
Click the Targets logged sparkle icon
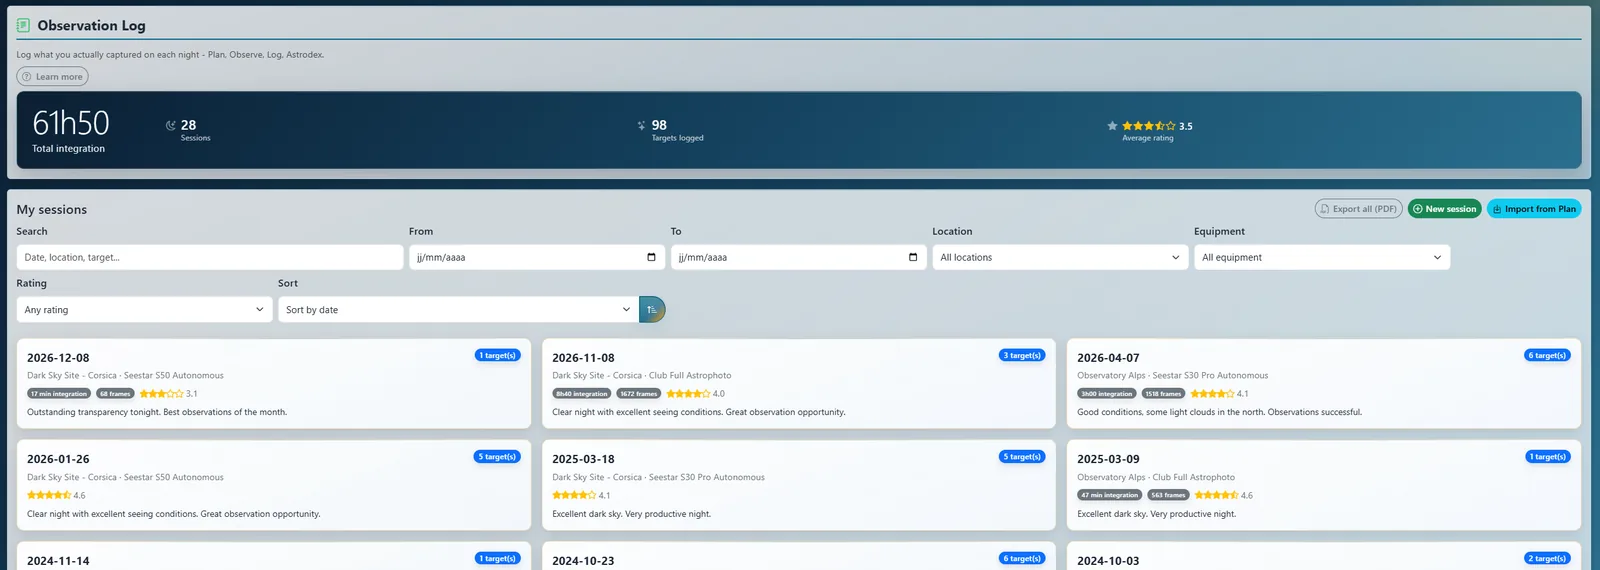tap(641, 126)
